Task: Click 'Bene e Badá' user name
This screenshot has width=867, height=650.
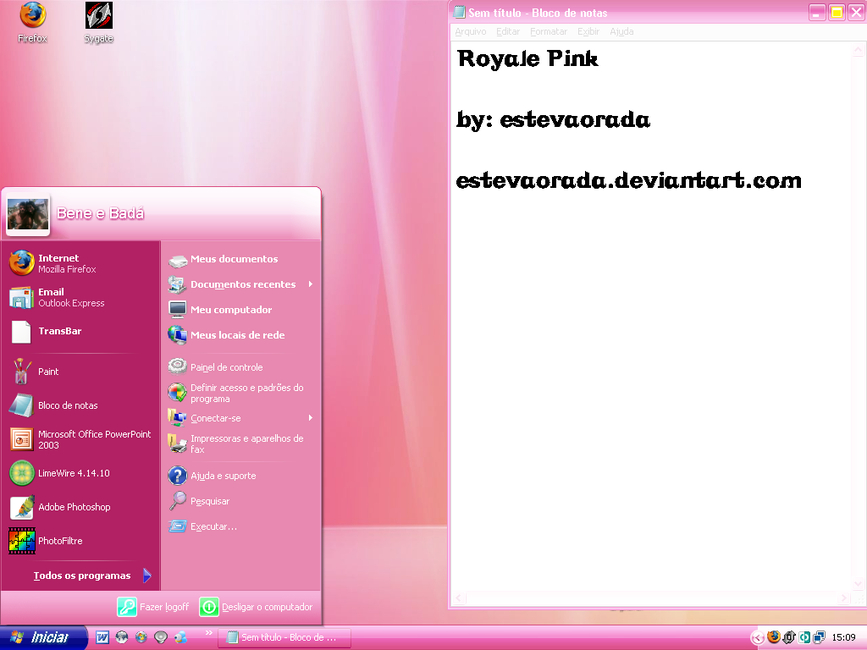Action: click(100, 213)
